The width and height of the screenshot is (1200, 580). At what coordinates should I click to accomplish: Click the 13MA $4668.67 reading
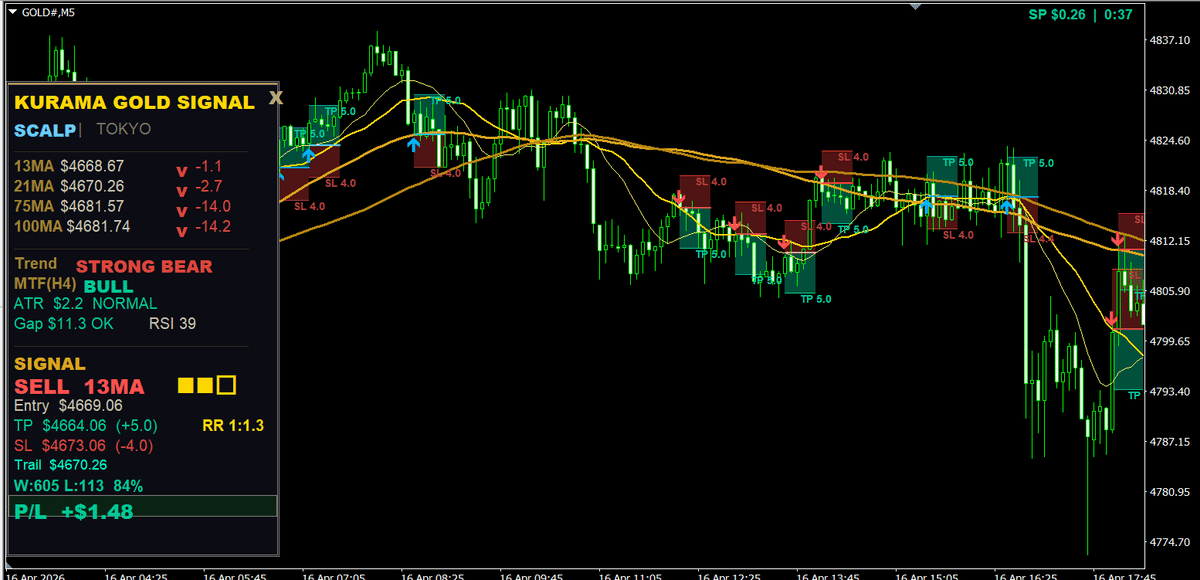click(x=69, y=166)
